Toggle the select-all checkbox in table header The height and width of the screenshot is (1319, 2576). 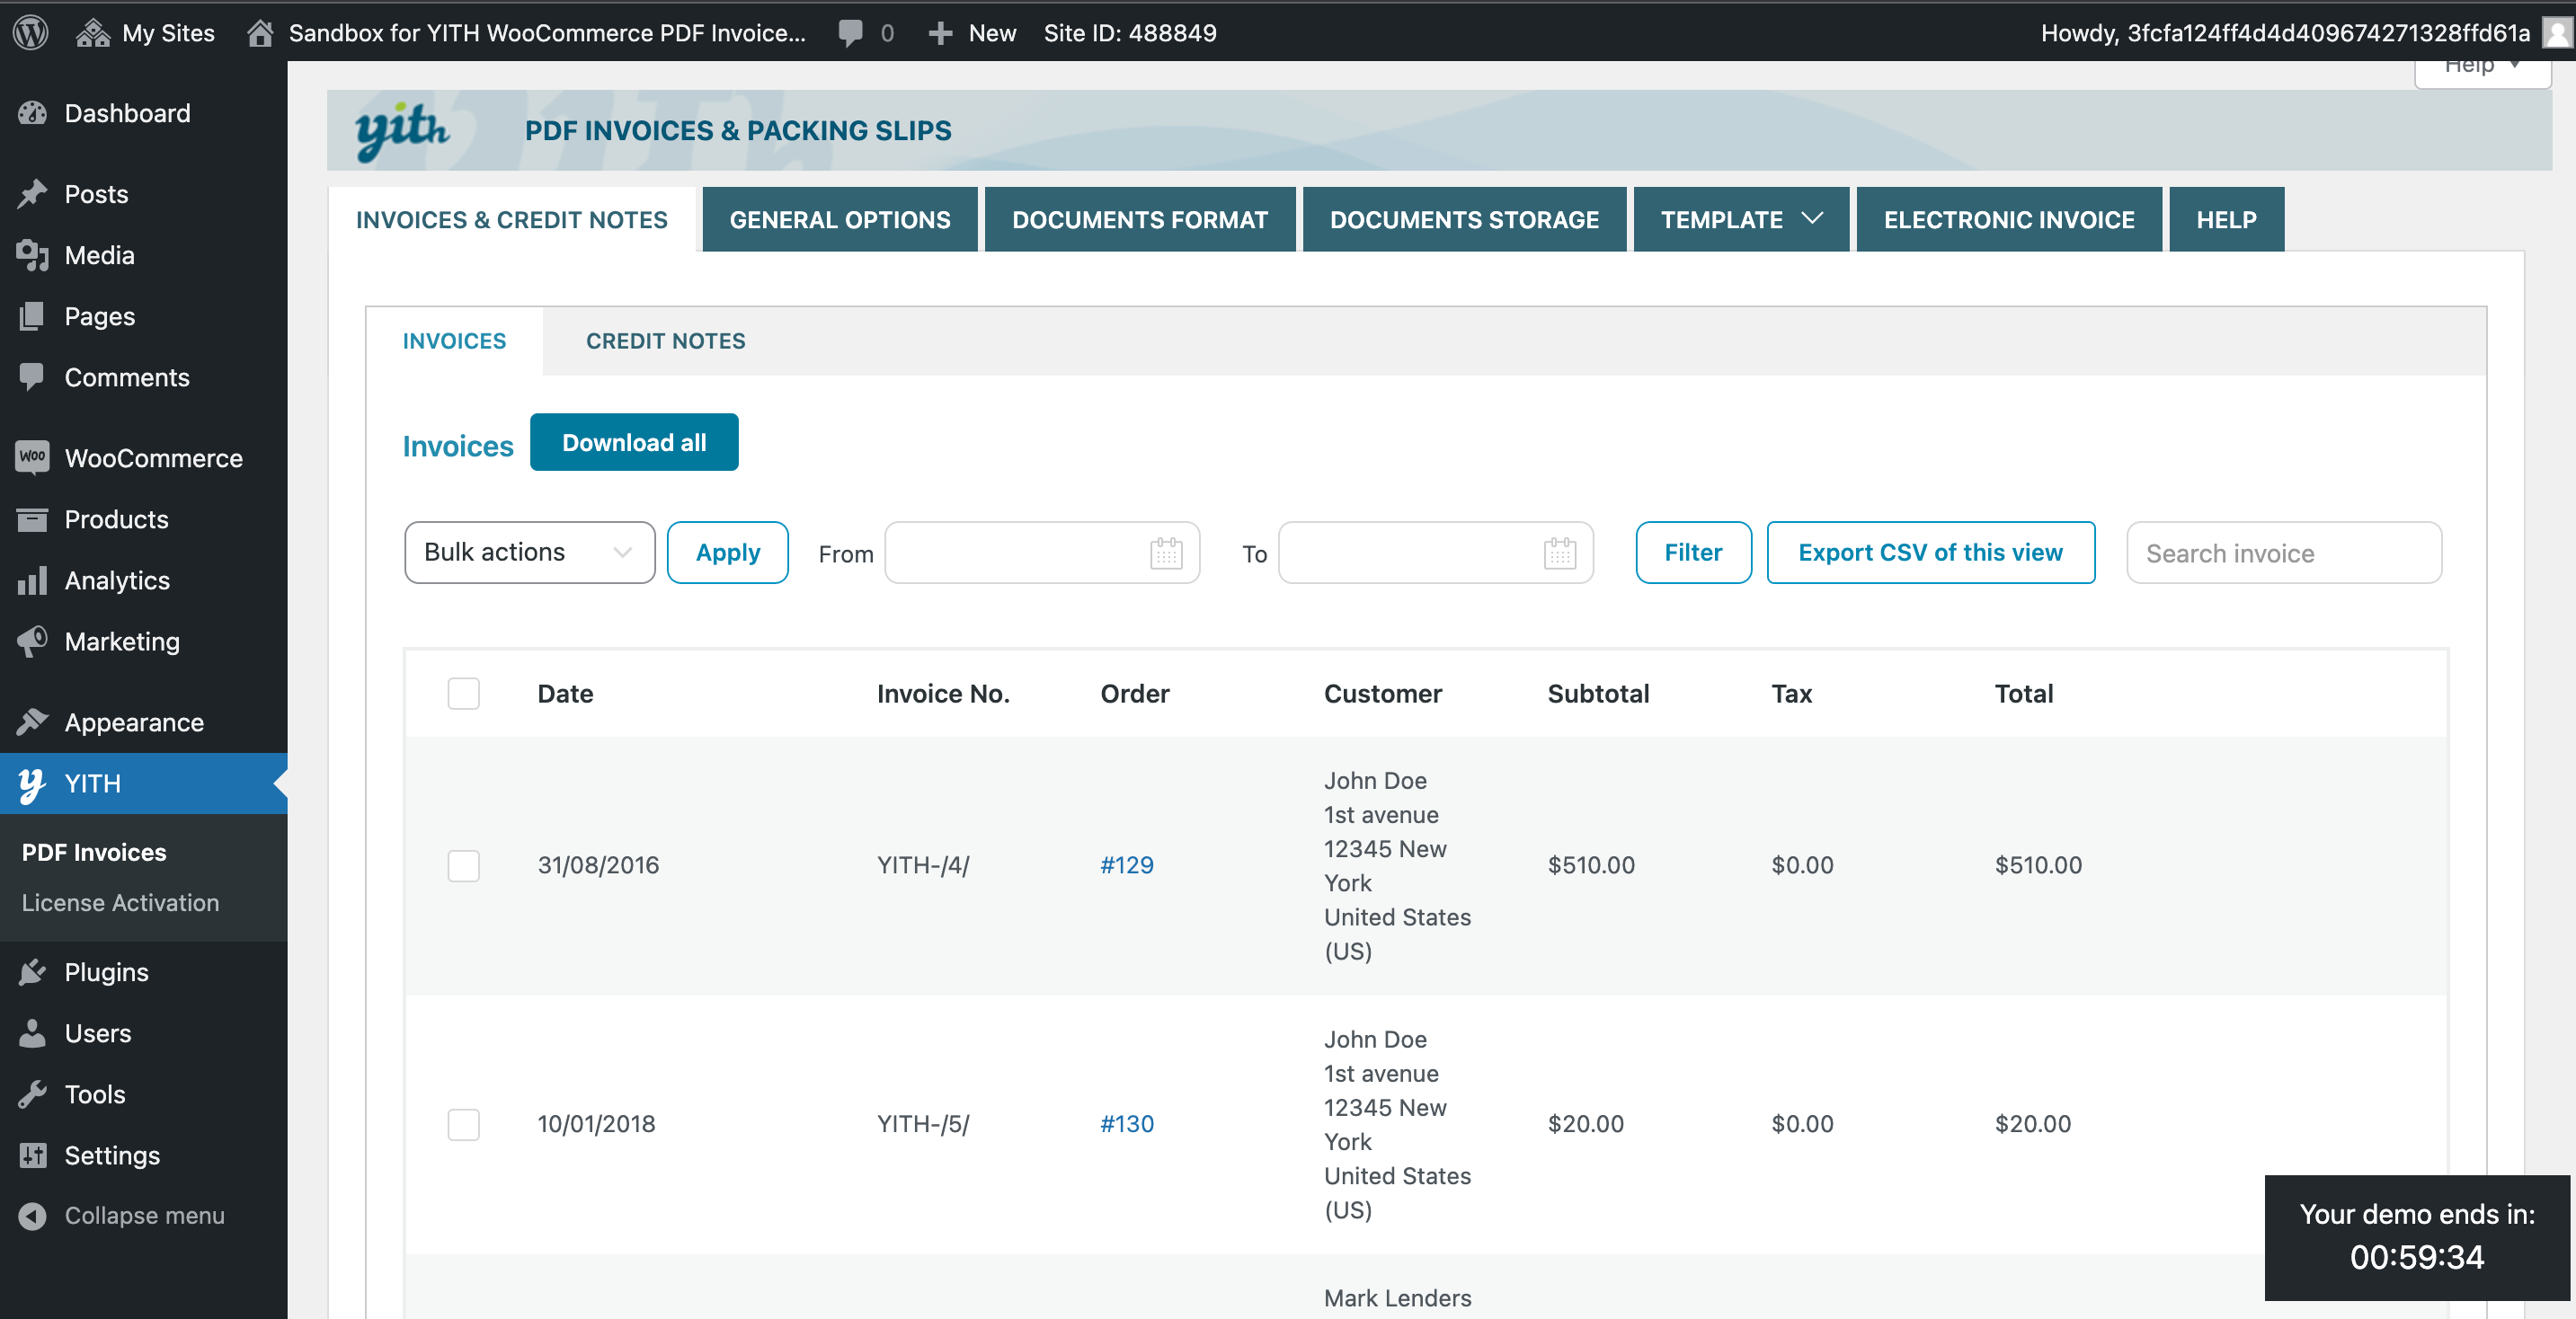point(464,693)
